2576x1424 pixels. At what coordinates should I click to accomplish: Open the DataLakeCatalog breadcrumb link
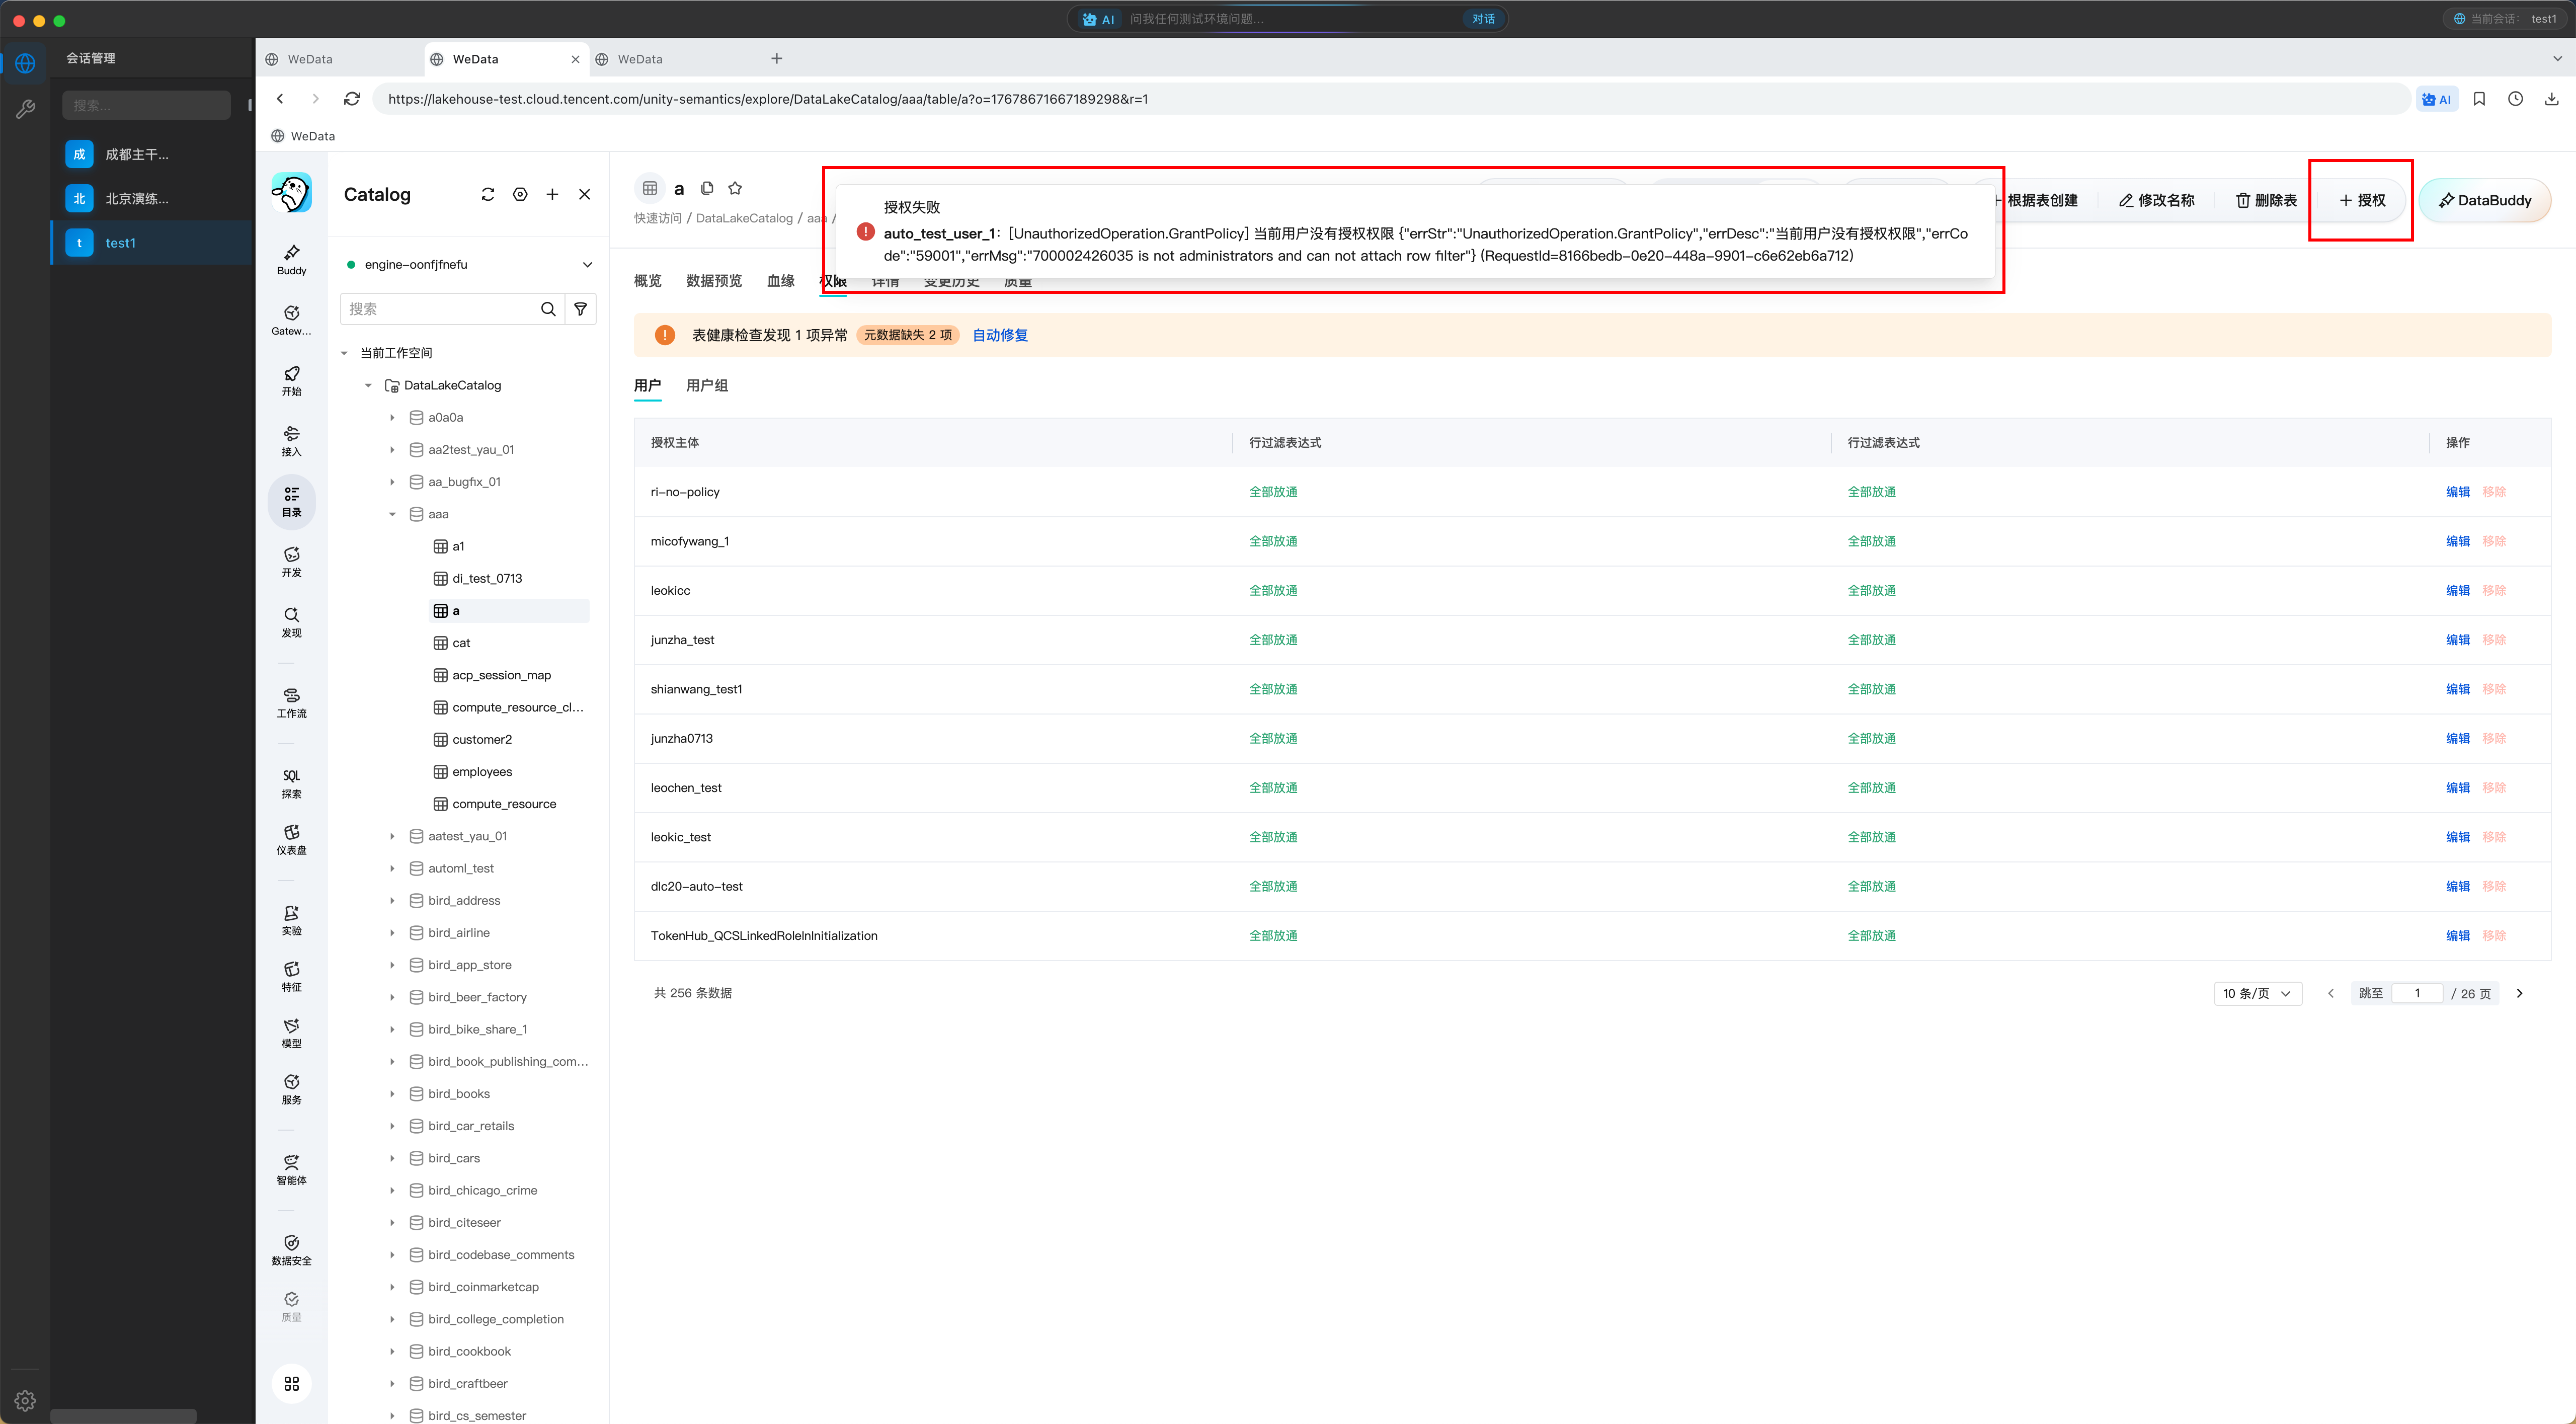(x=744, y=218)
